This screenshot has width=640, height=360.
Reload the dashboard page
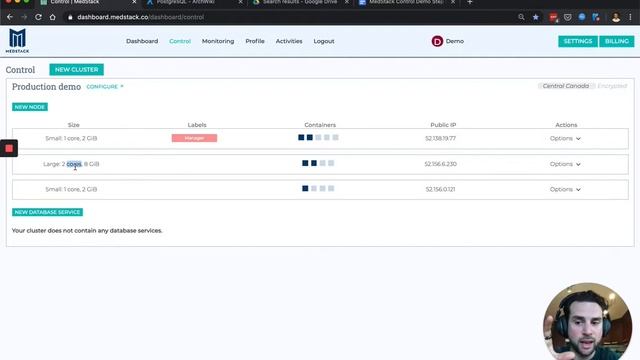38,17
